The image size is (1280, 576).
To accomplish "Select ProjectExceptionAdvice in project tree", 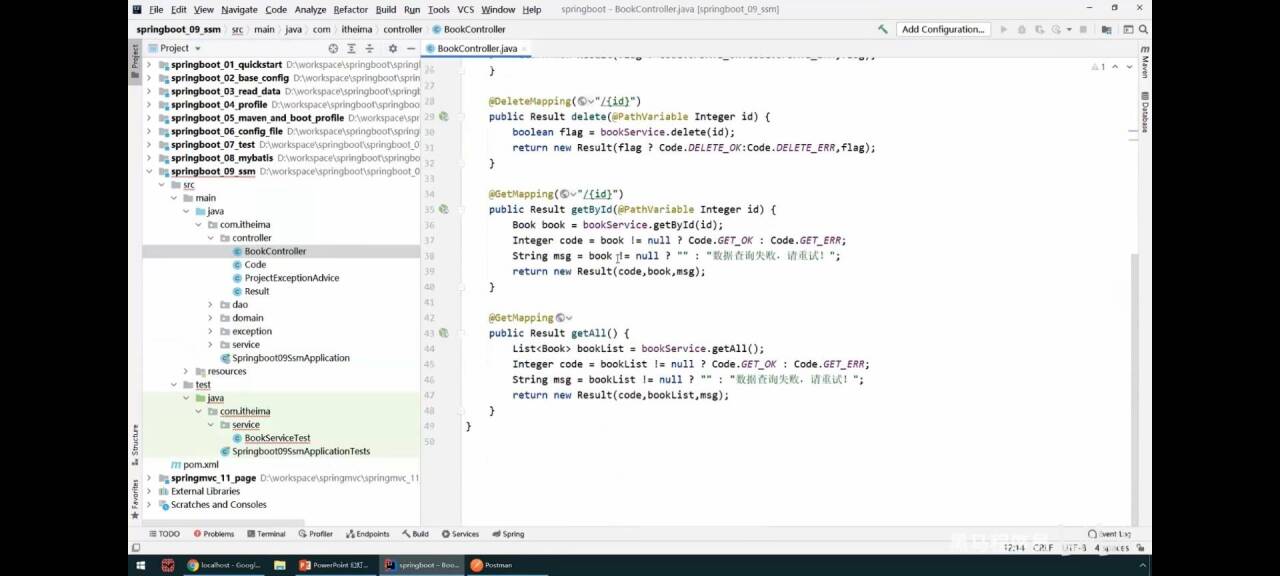I will coord(291,278).
